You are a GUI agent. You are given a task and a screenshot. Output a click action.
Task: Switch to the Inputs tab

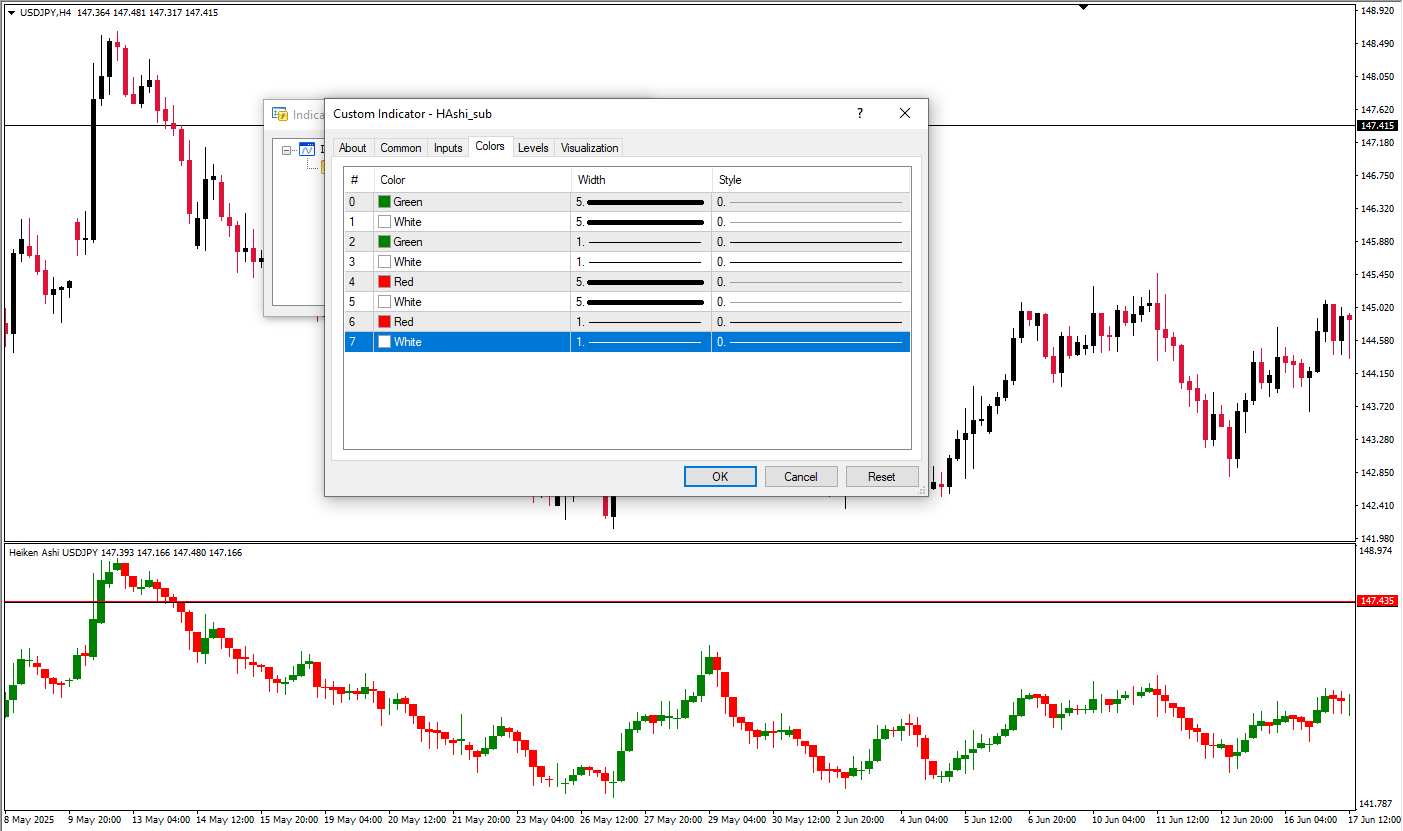point(448,148)
